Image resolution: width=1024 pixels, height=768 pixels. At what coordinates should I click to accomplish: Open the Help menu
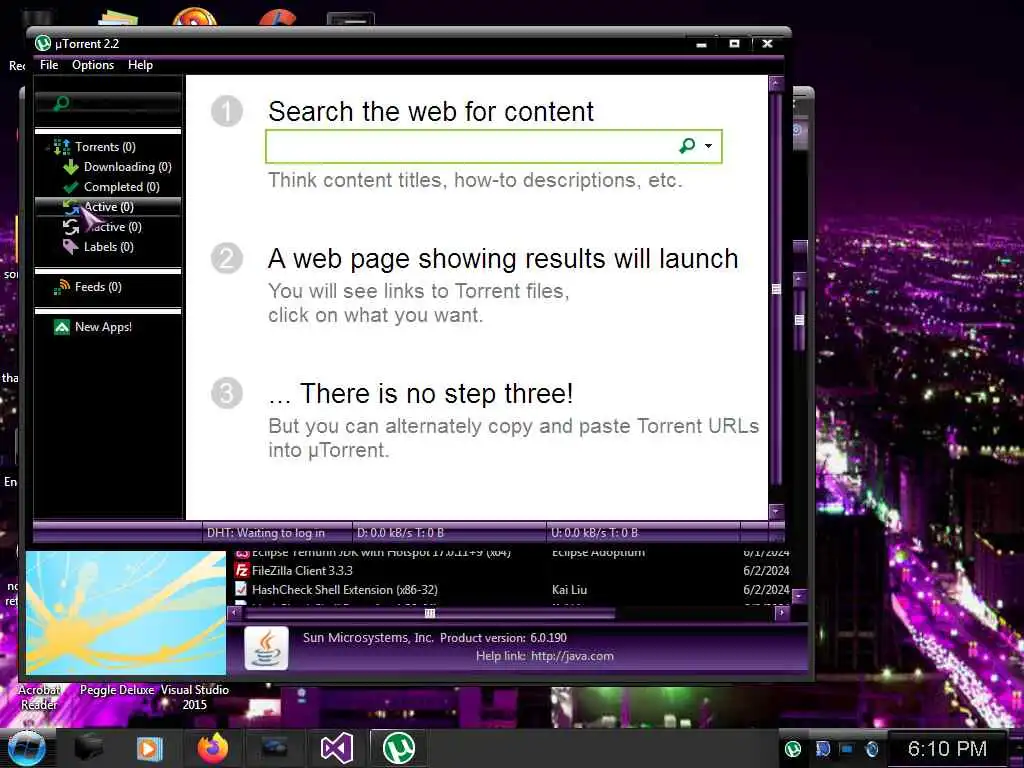[x=140, y=65]
